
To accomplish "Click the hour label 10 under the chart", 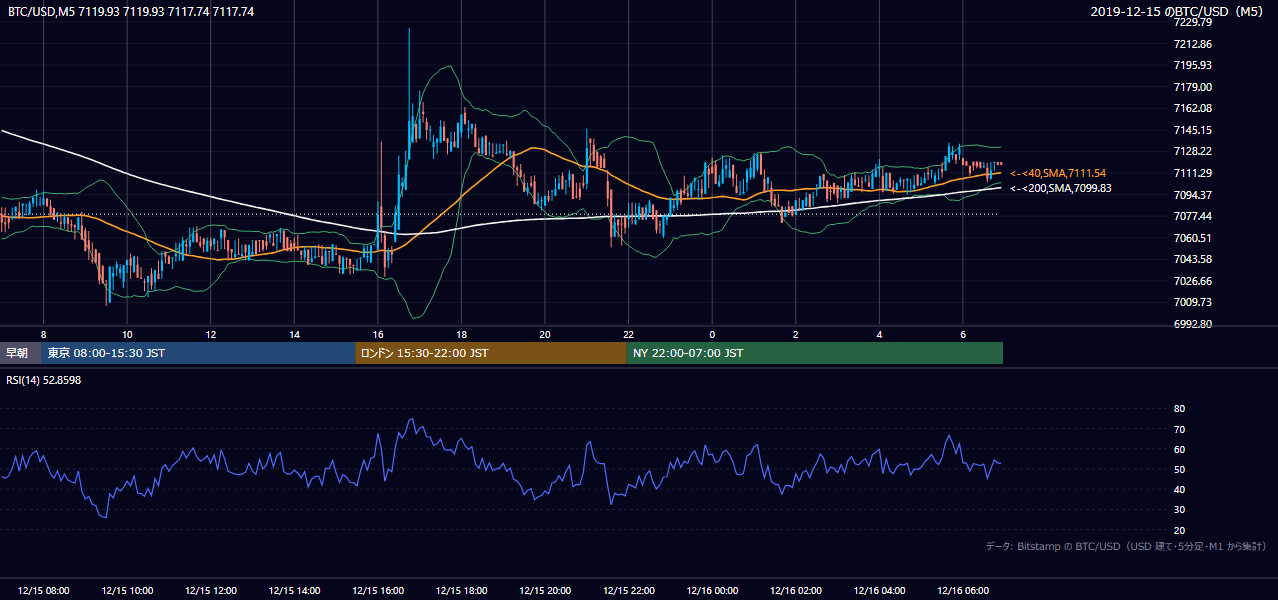I will click(x=127, y=334).
